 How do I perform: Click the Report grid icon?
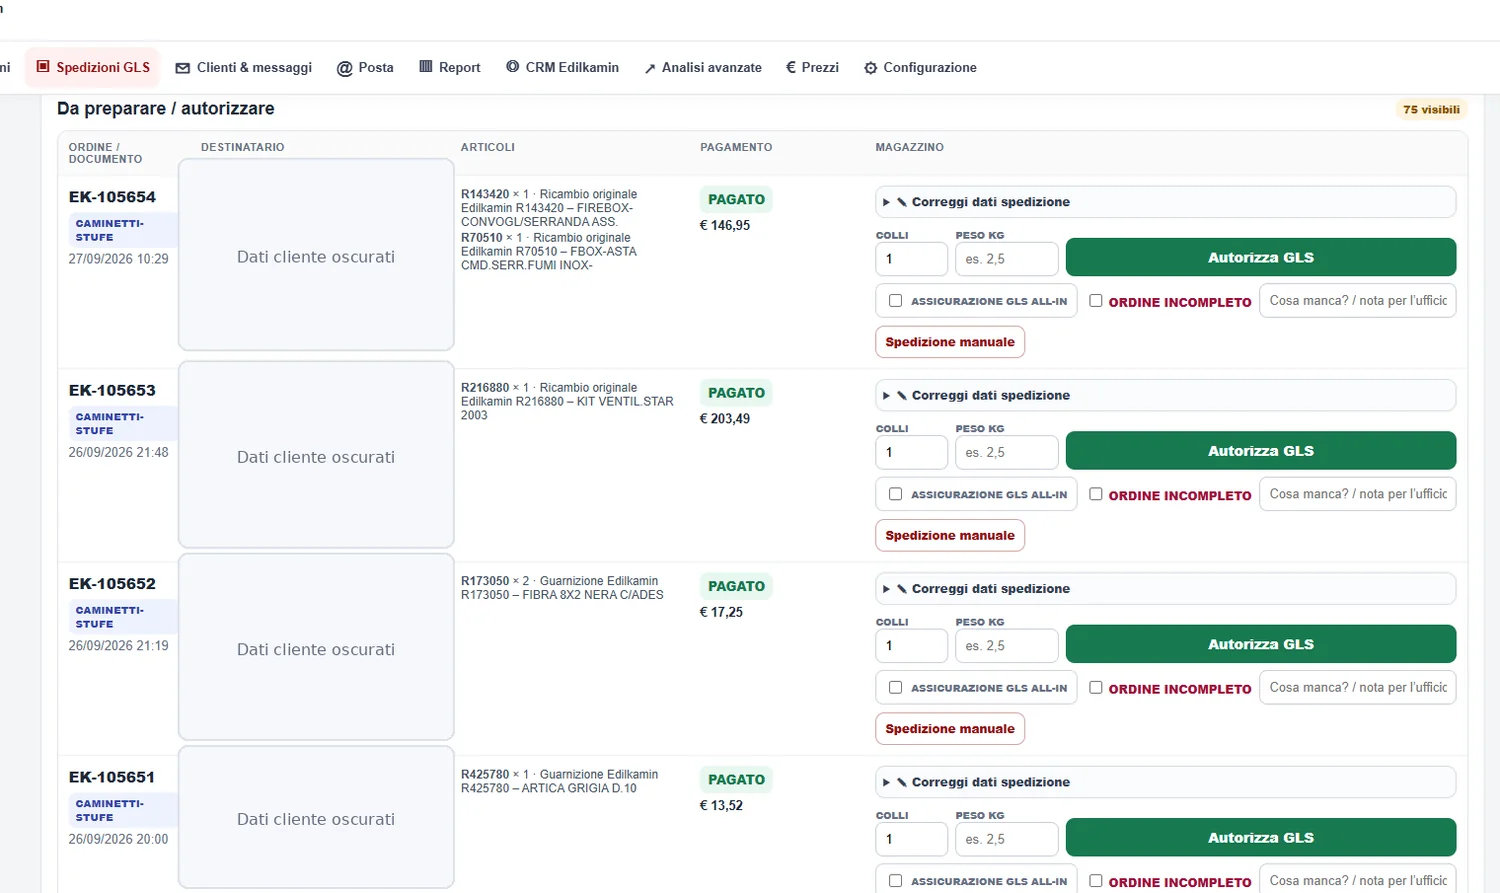point(426,67)
